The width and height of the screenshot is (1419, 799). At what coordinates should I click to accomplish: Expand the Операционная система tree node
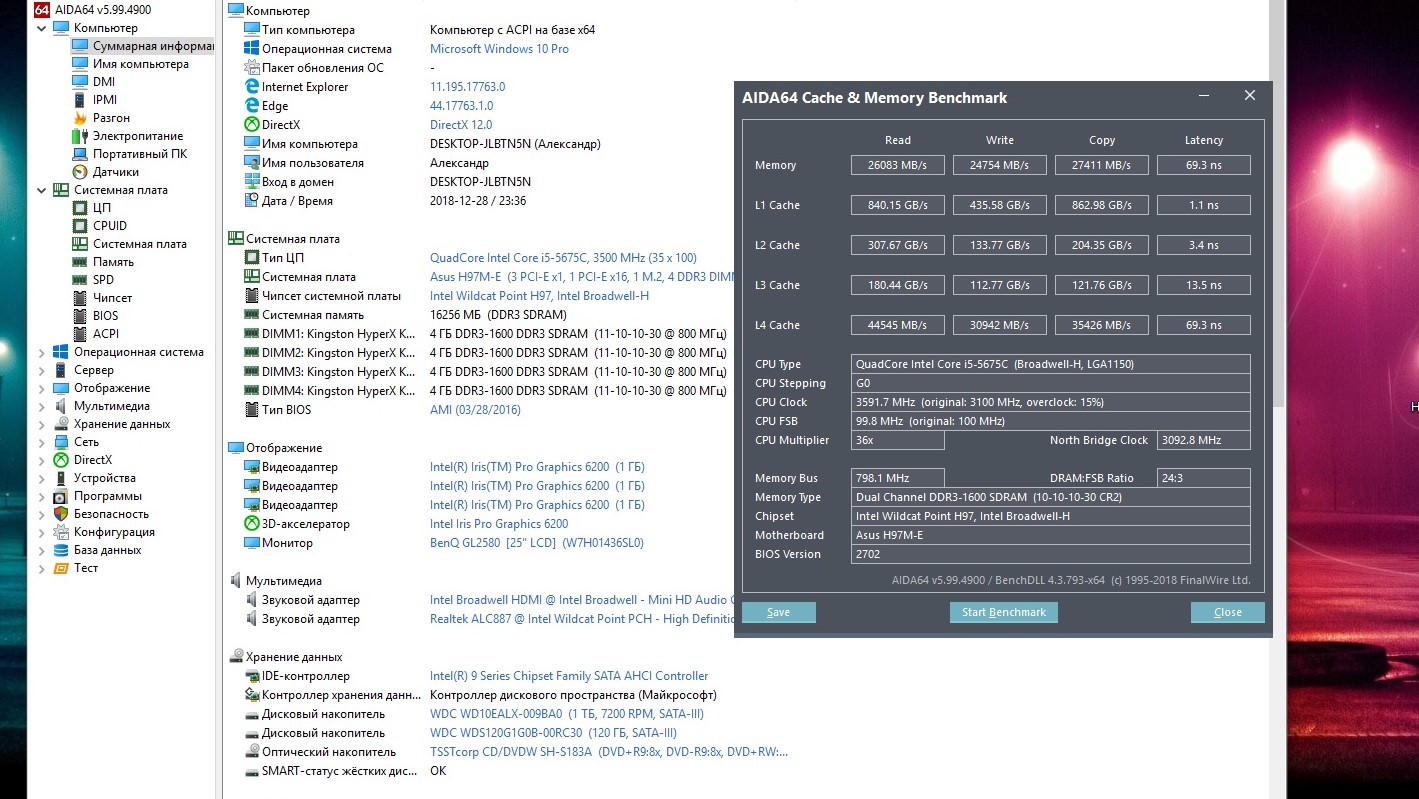click(41, 352)
